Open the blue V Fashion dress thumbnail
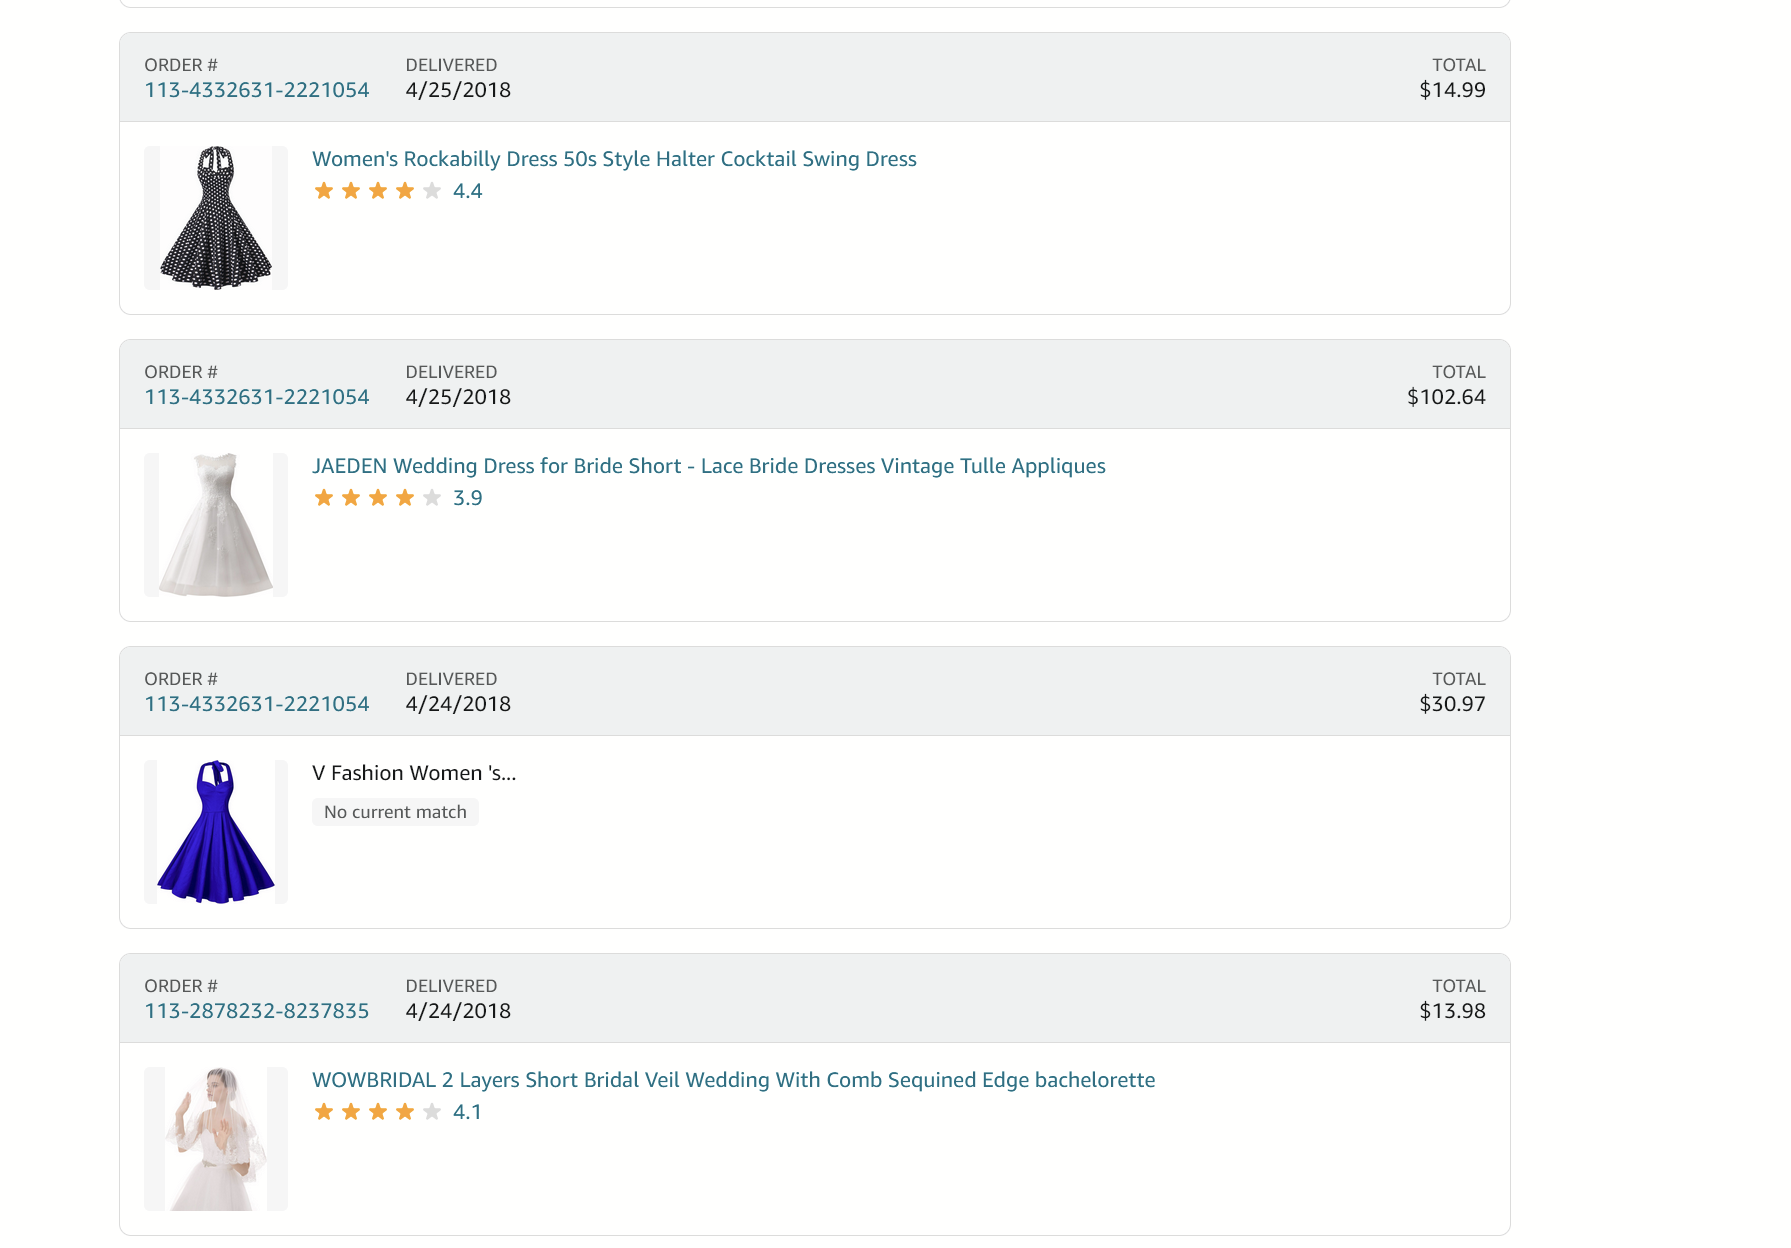Image resolution: width=1791 pixels, height=1248 pixels. (x=216, y=832)
